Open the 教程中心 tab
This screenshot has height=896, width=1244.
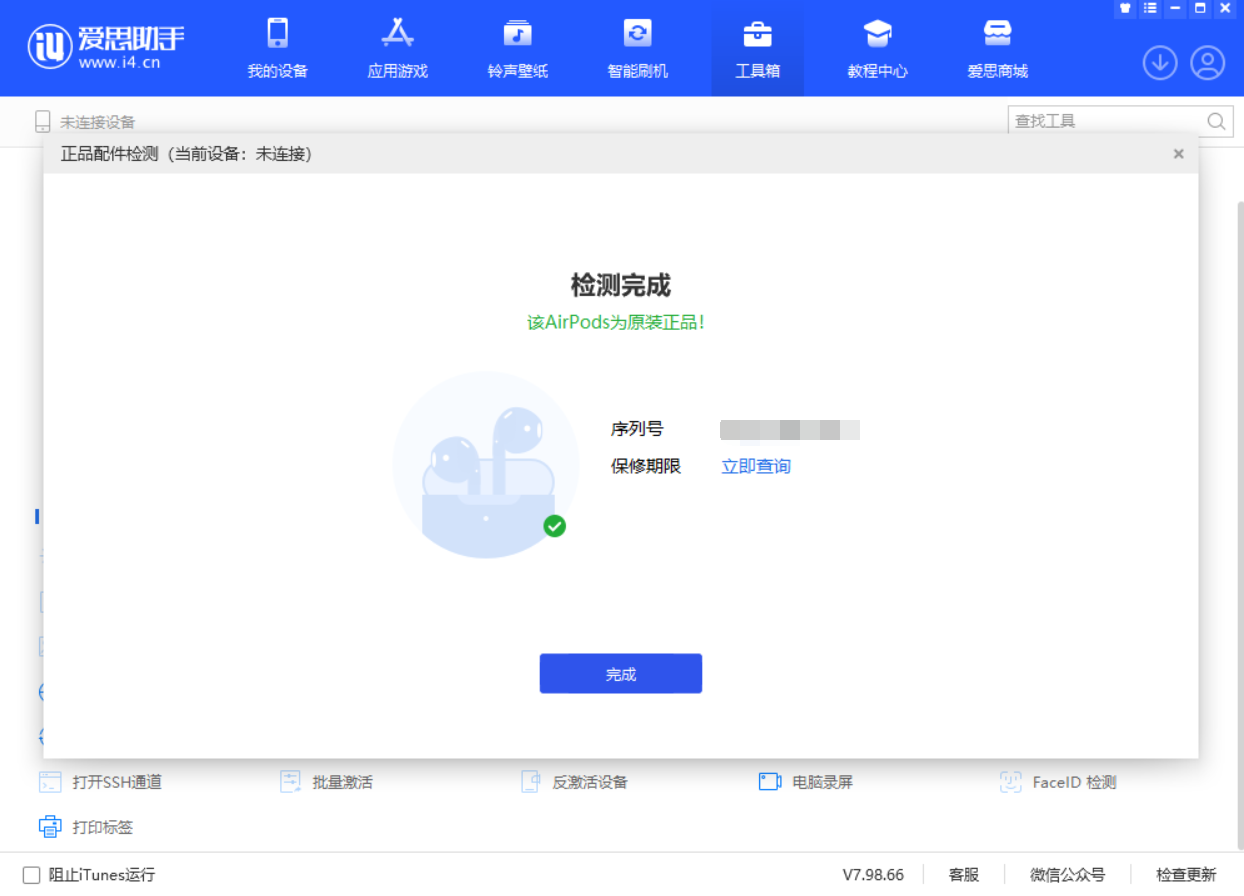pos(877,48)
